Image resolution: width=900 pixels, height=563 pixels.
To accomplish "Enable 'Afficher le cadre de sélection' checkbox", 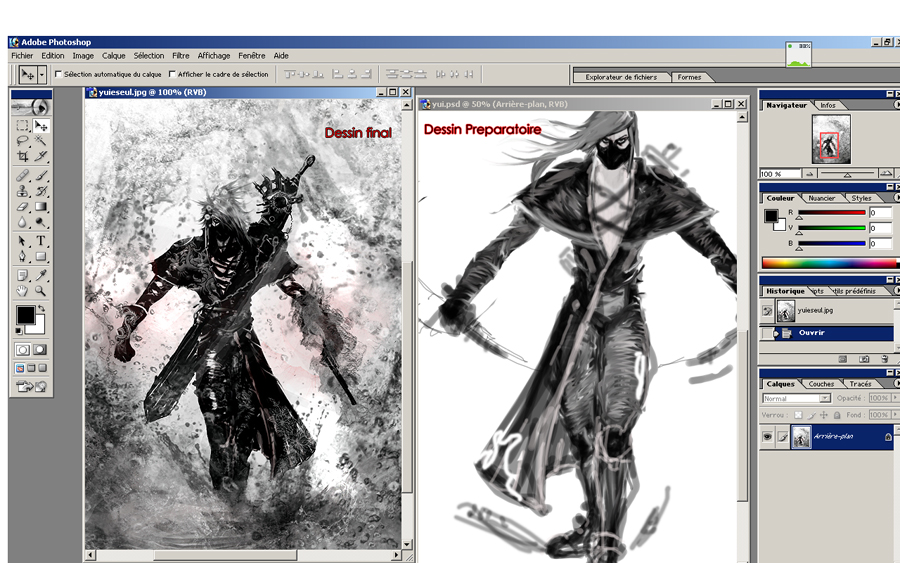I will coord(172,74).
